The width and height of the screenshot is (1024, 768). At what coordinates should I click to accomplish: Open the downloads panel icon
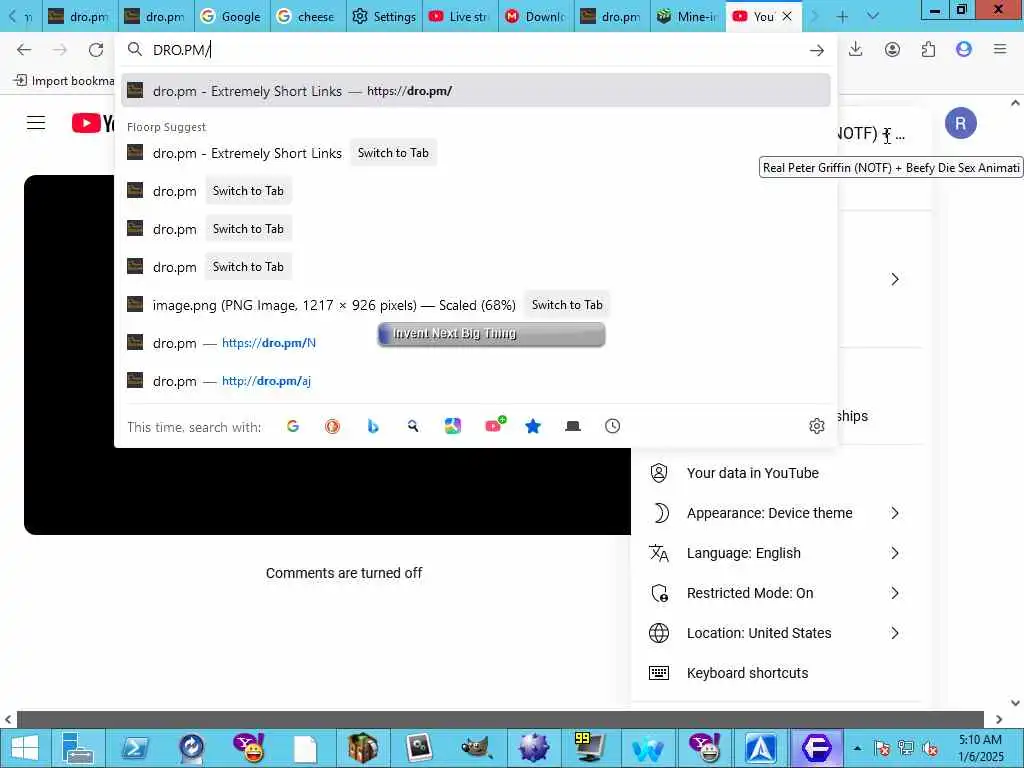click(856, 50)
